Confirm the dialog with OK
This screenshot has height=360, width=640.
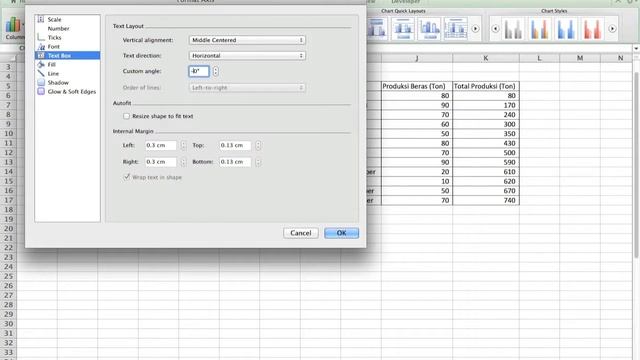(342, 233)
